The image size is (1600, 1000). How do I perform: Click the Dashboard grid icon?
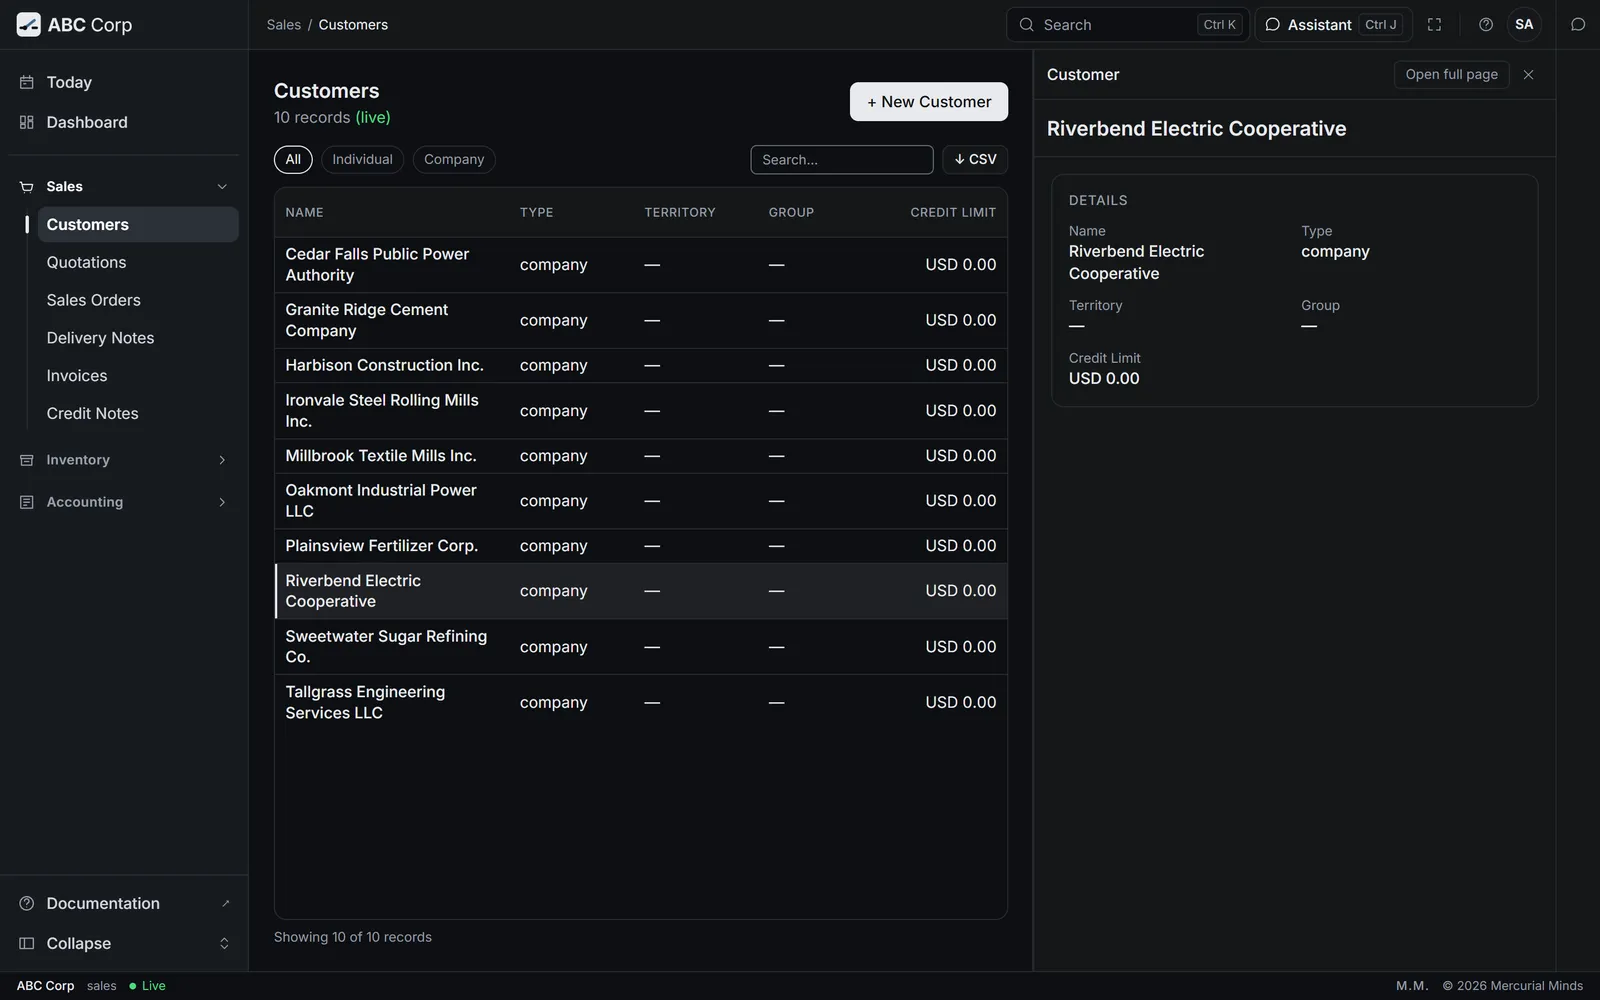coord(27,122)
